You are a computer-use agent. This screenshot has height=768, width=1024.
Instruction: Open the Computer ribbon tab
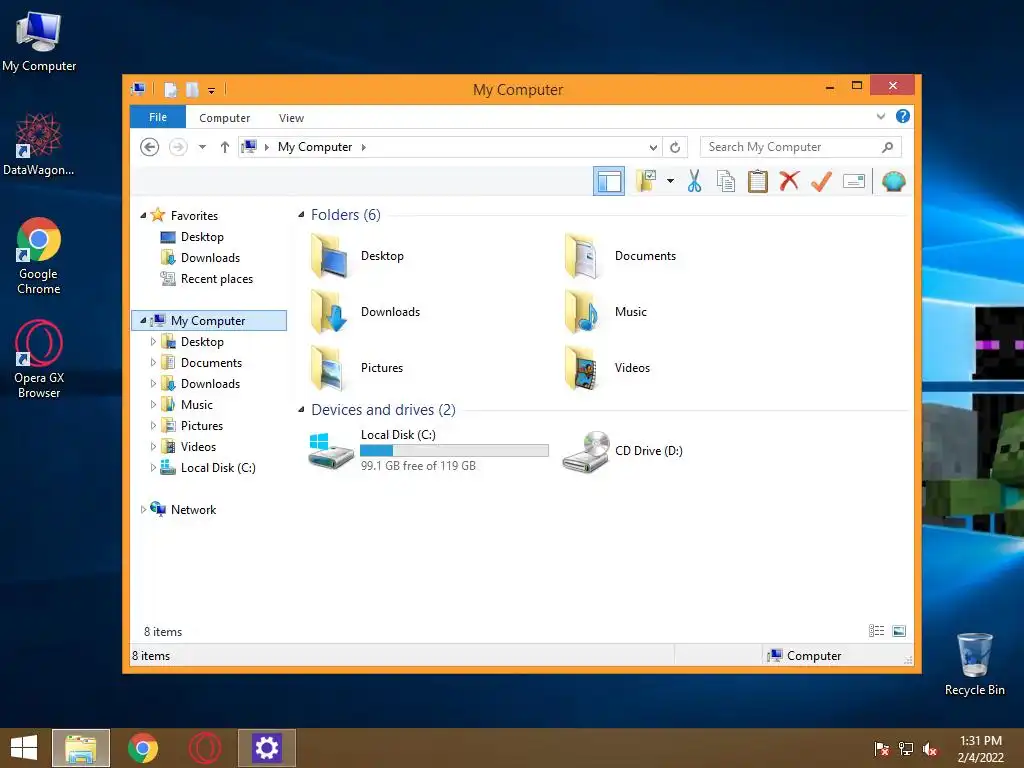(x=224, y=118)
